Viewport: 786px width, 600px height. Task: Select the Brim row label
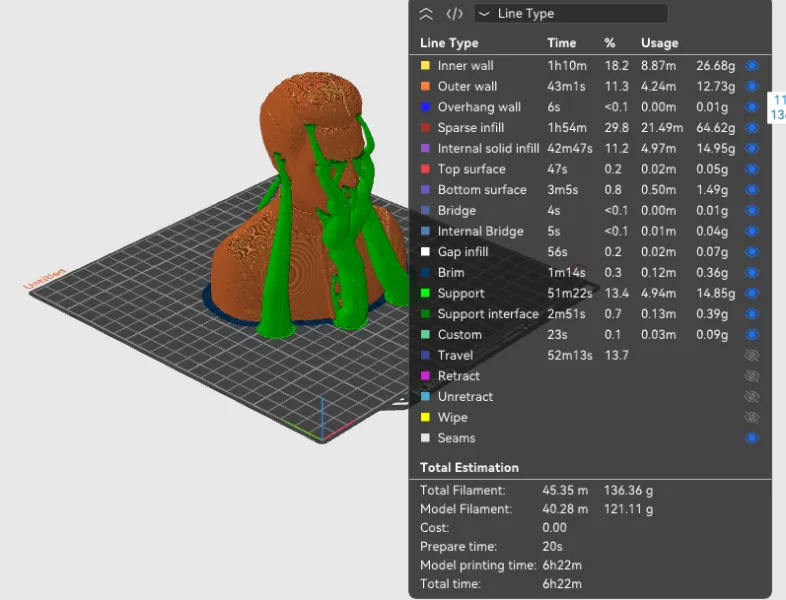(x=451, y=273)
